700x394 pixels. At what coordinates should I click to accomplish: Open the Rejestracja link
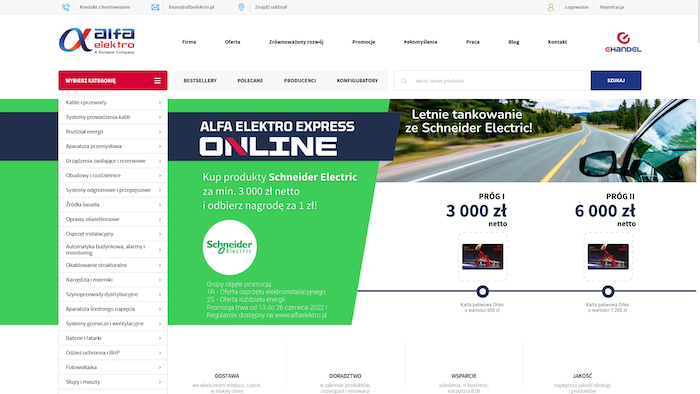point(612,7)
